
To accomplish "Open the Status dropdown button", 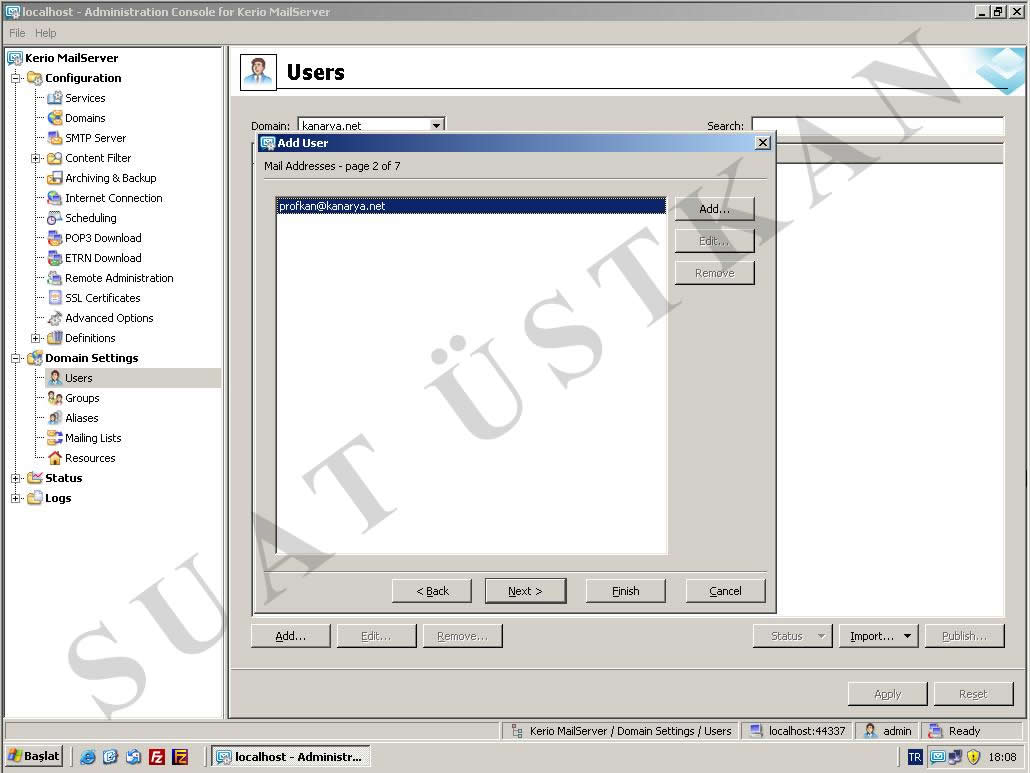I will [x=793, y=636].
